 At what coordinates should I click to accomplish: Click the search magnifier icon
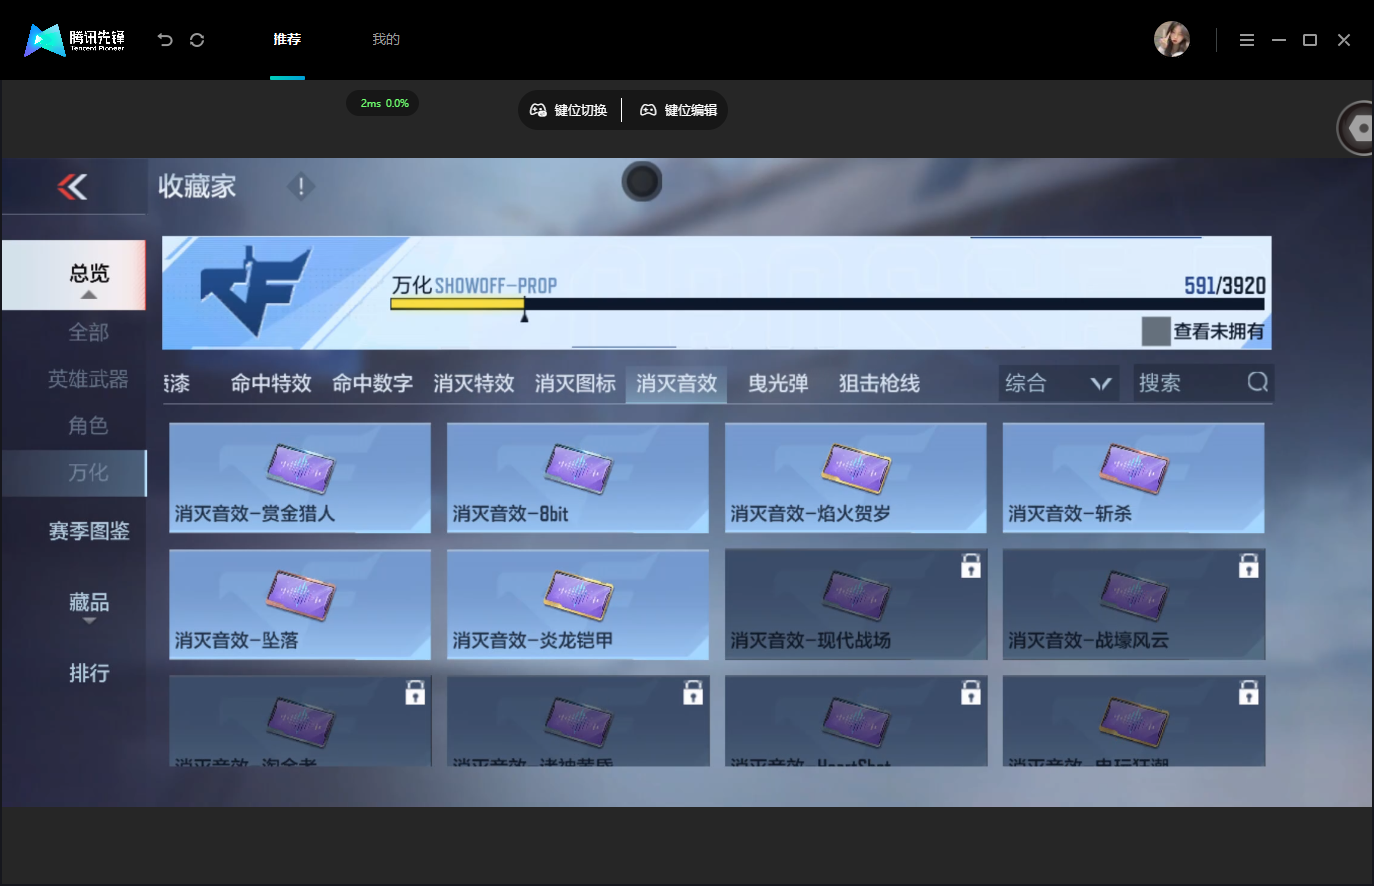tap(1258, 382)
